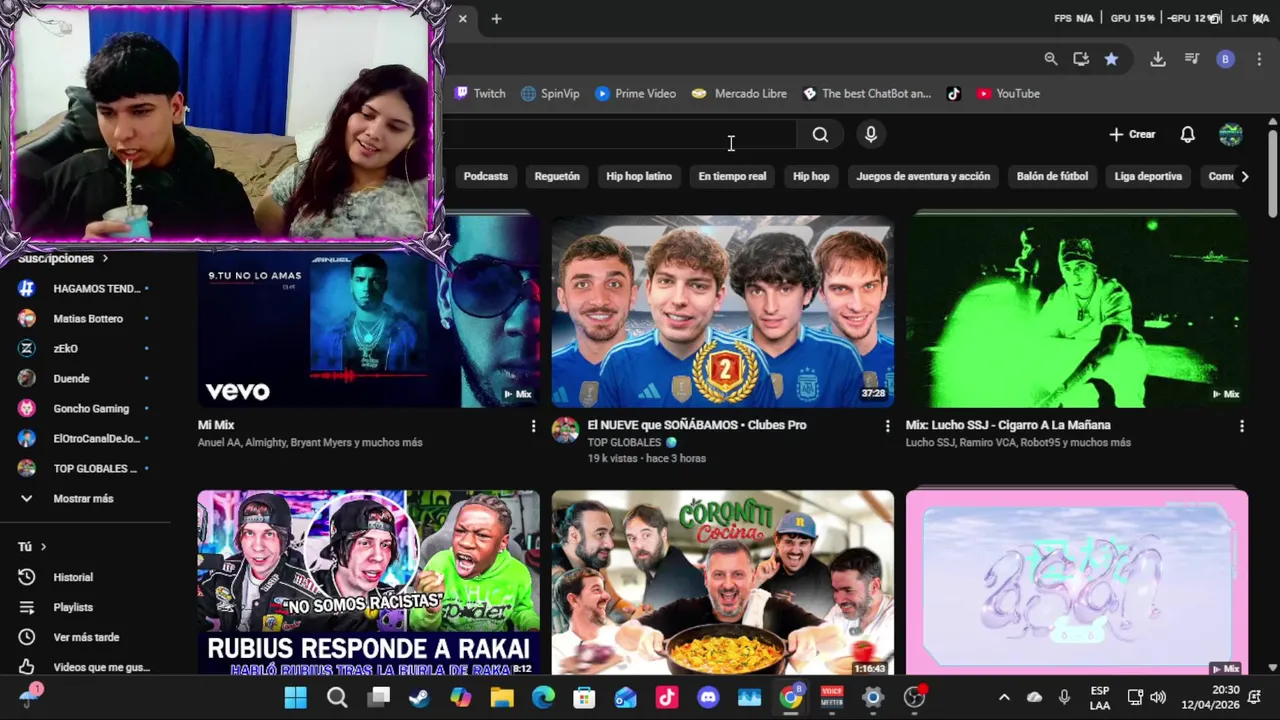1280x720 pixels.
Task: Open Chrome media controls icon
Action: (1192, 59)
